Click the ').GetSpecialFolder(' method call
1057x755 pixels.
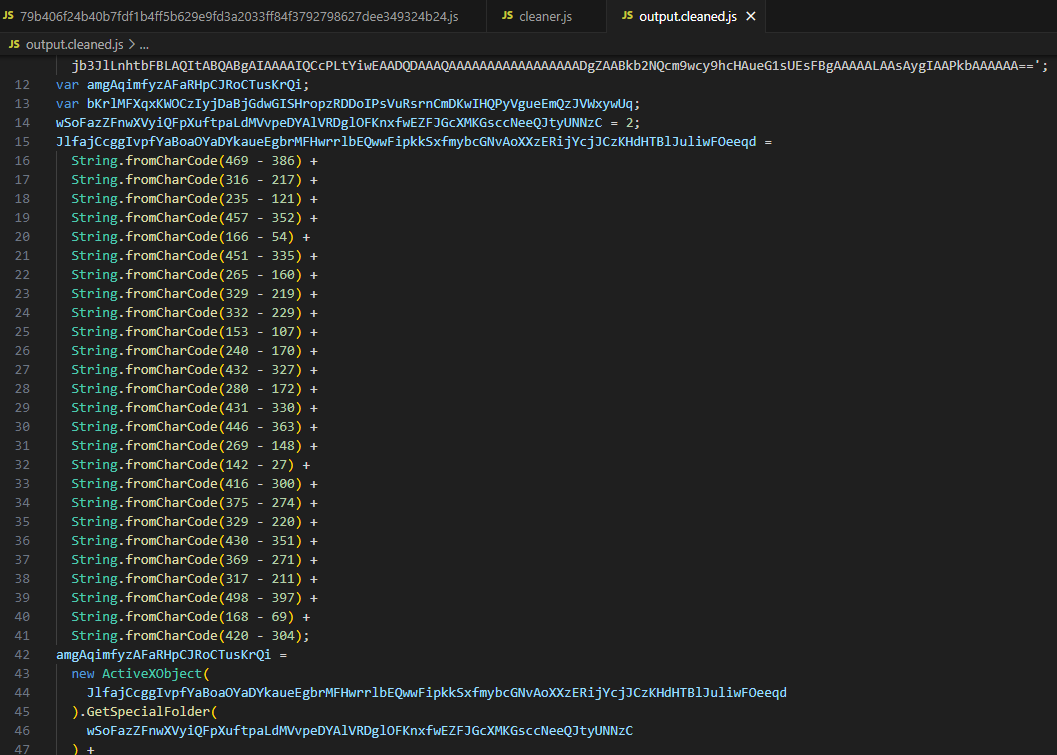click(144, 711)
